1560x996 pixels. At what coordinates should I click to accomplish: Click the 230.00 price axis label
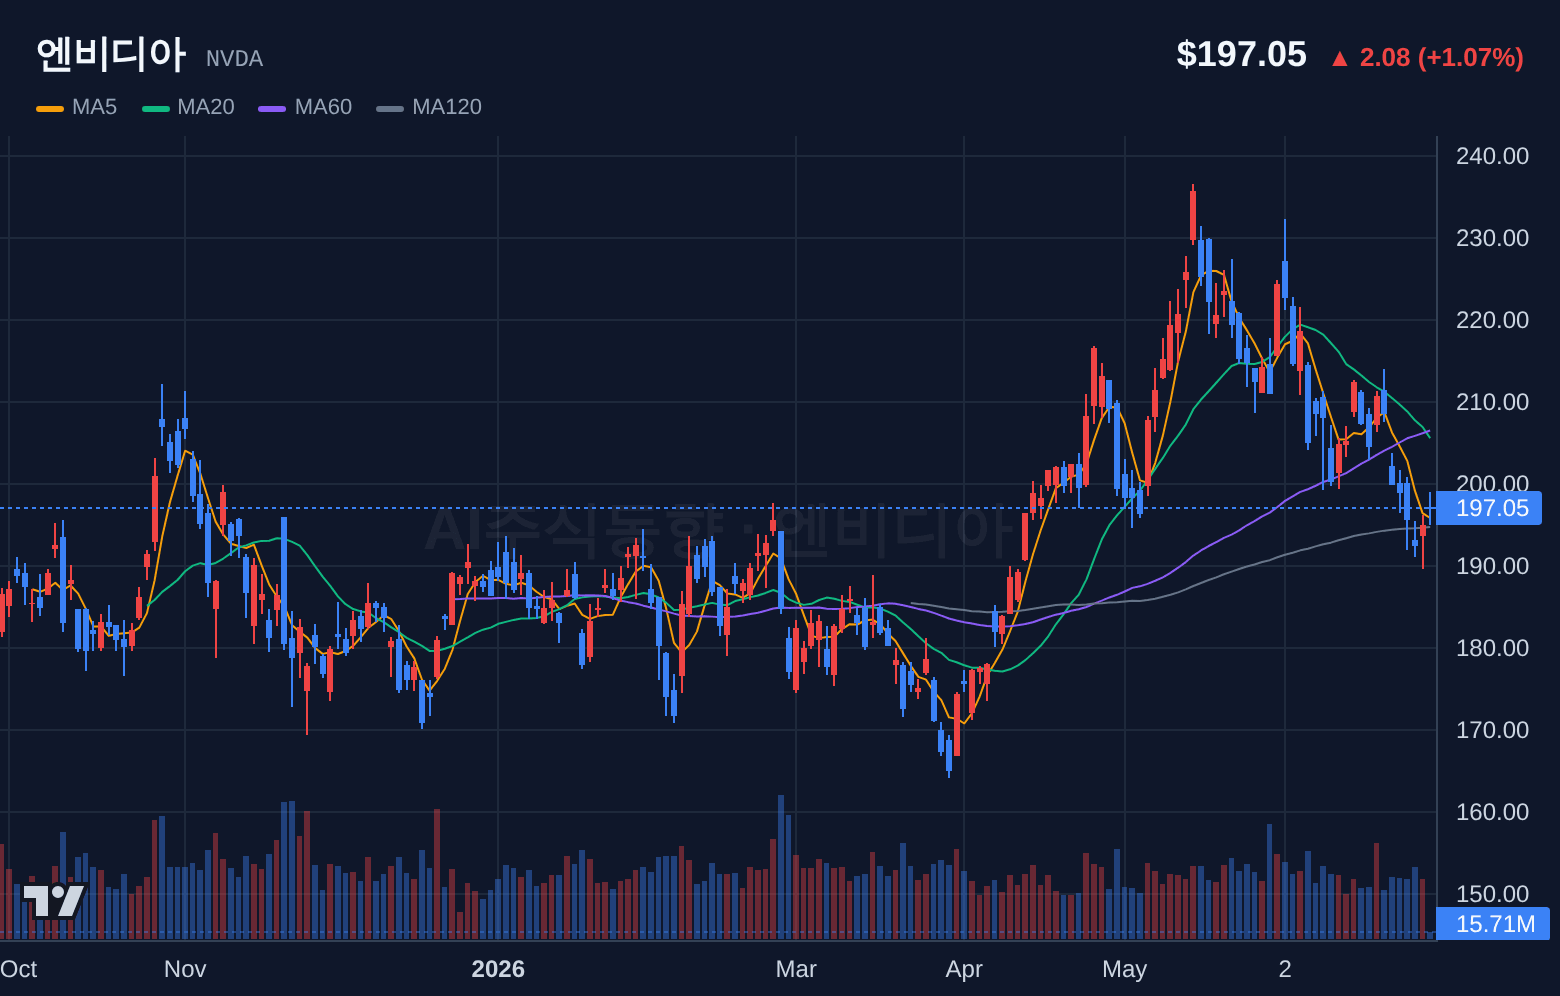coord(1492,238)
